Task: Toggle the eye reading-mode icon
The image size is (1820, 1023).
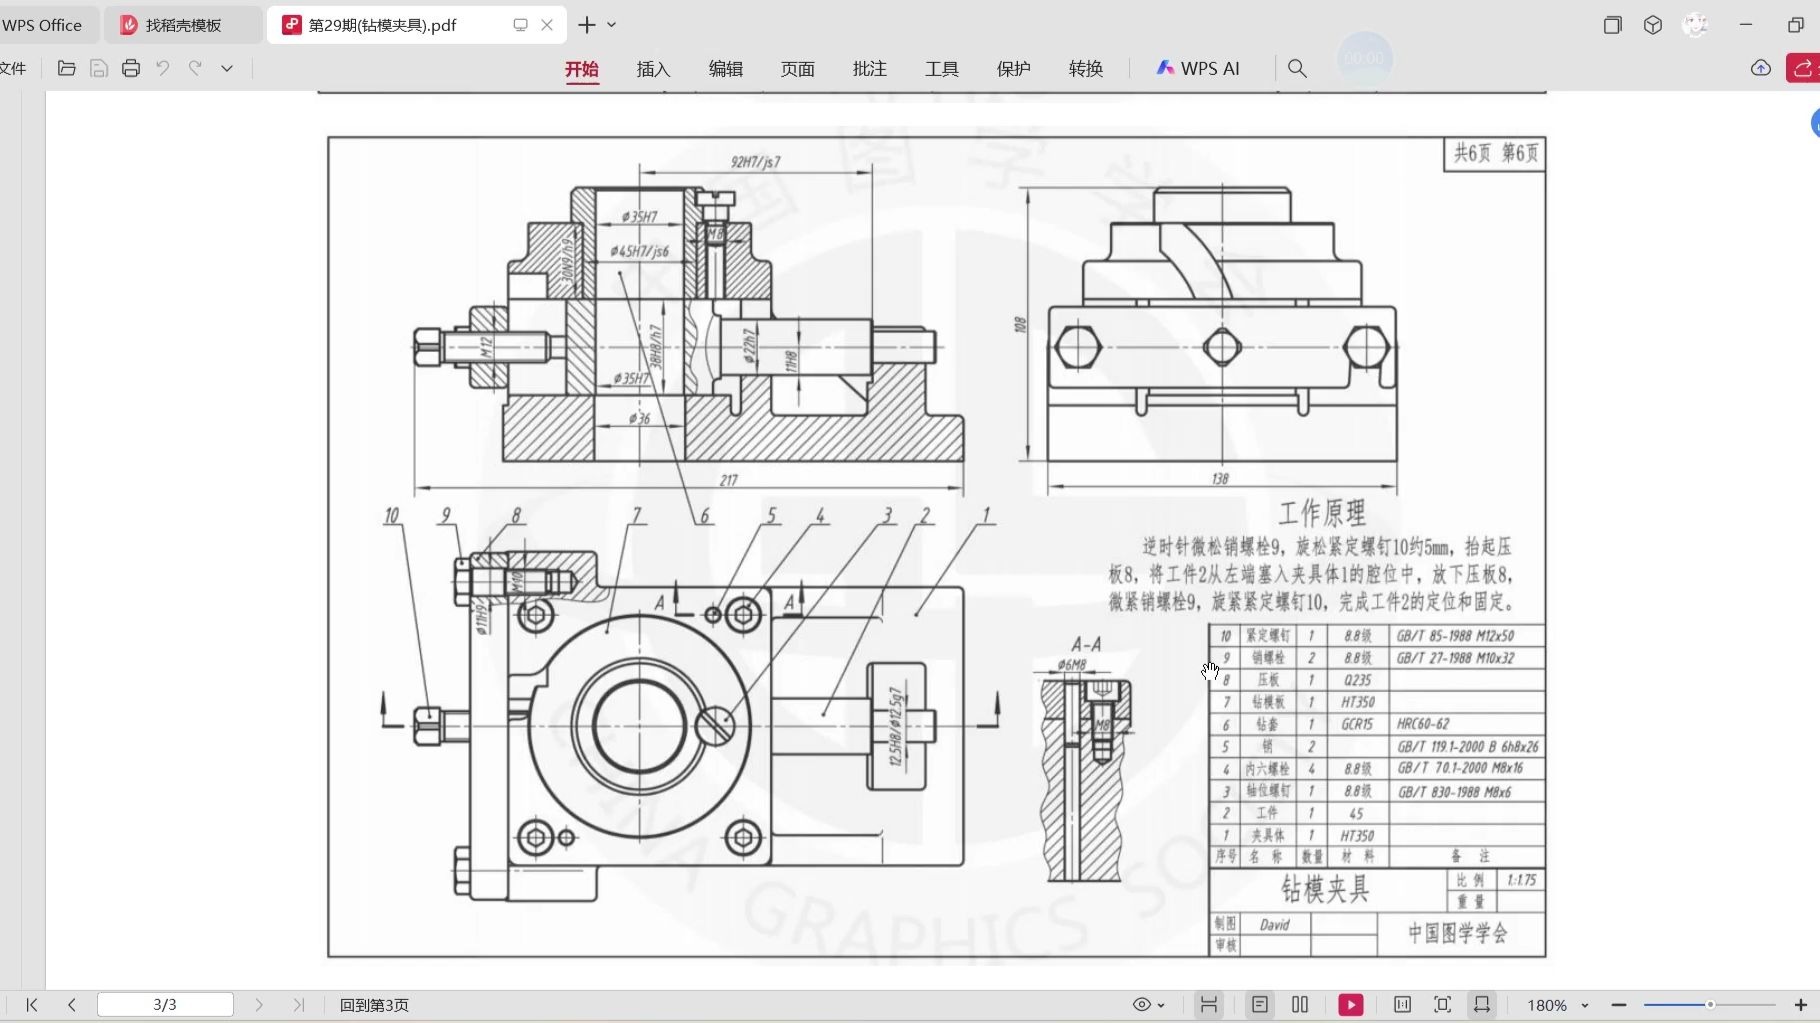Action: click(x=1142, y=1005)
